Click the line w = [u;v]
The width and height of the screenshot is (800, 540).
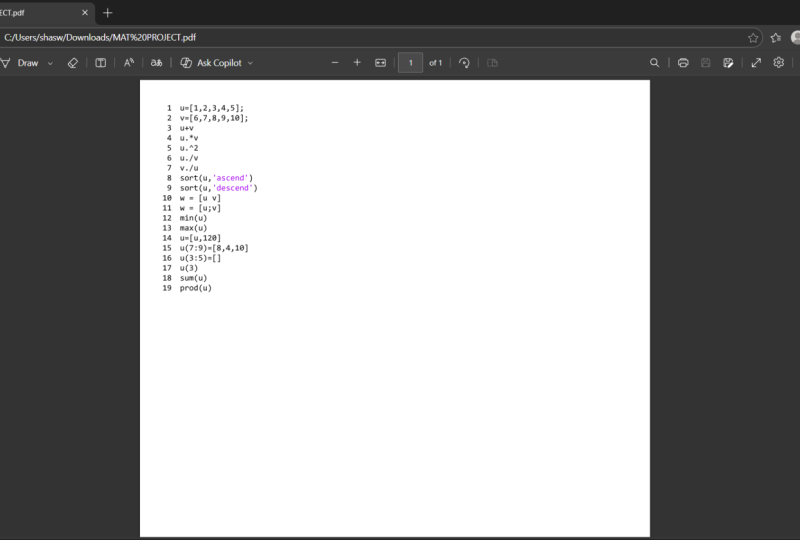[x=200, y=208]
